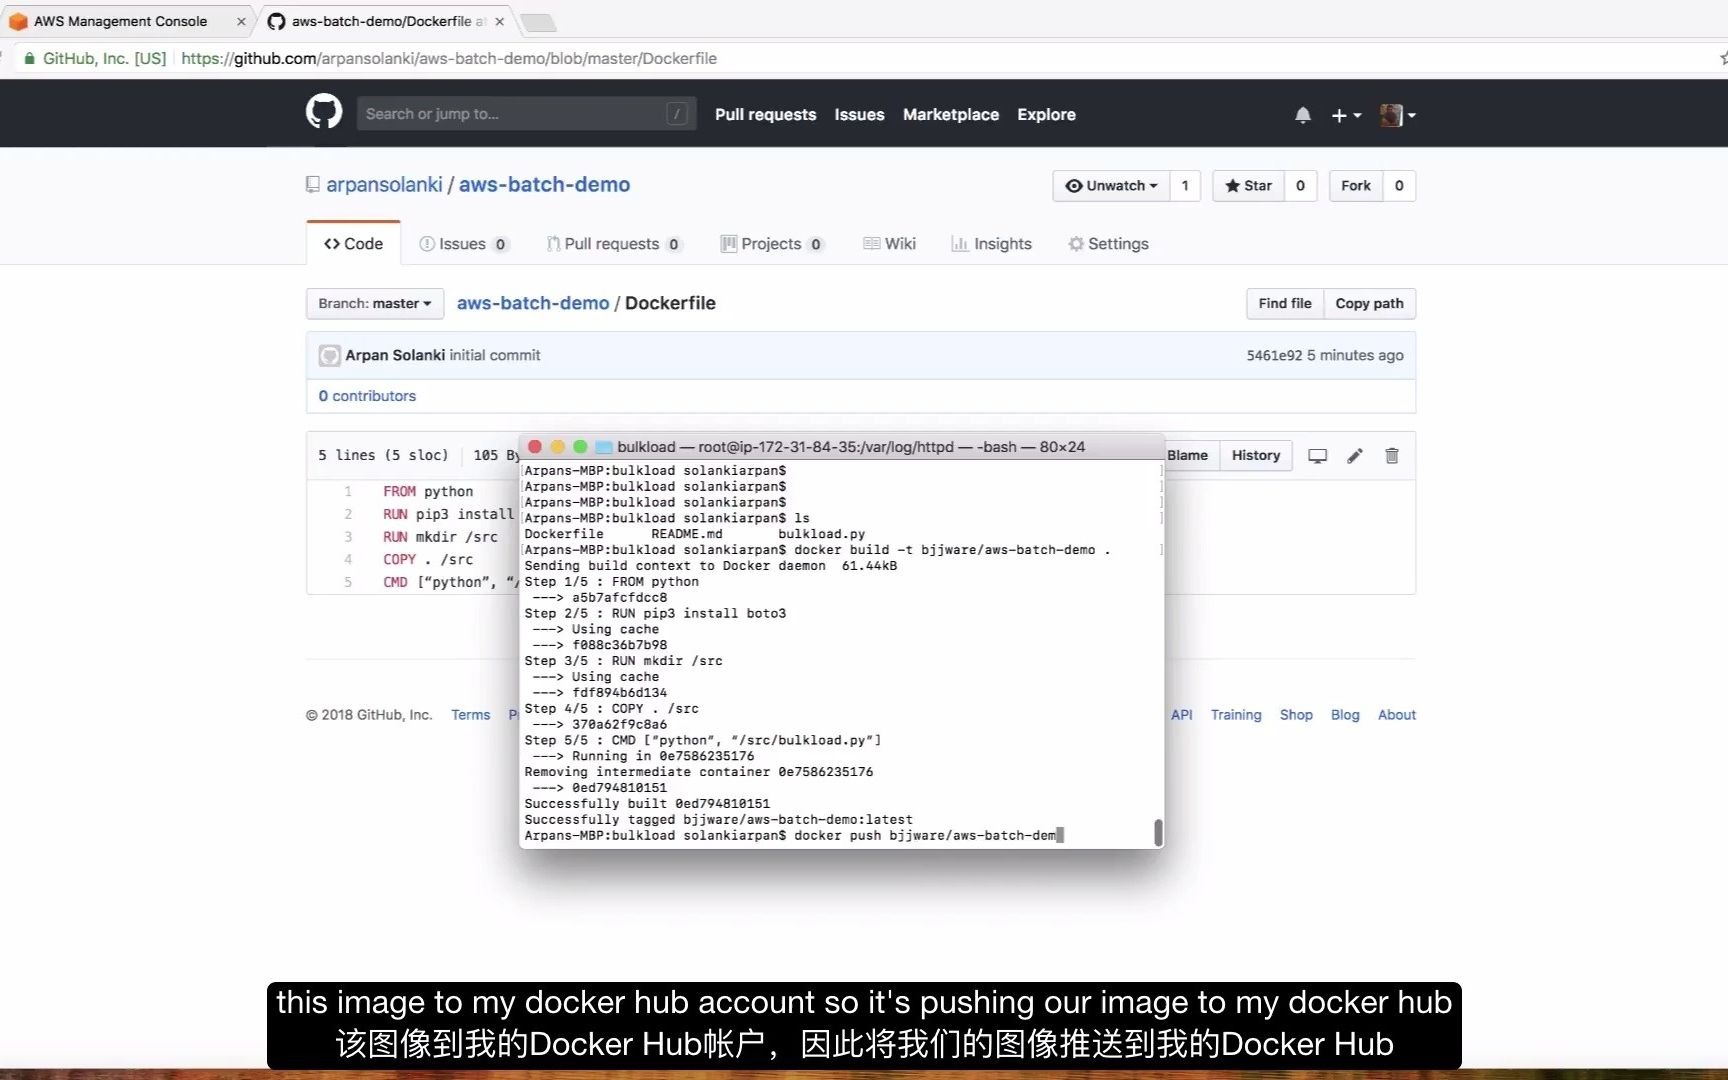Image resolution: width=1728 pixels, height=1080 pixels.
Task: Open a new browser tab
Action: [538, 22]
